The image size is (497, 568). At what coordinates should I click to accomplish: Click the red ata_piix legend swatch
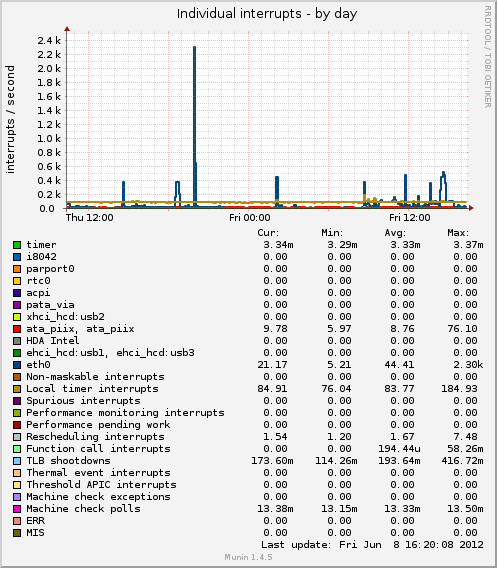coord(17,329)
